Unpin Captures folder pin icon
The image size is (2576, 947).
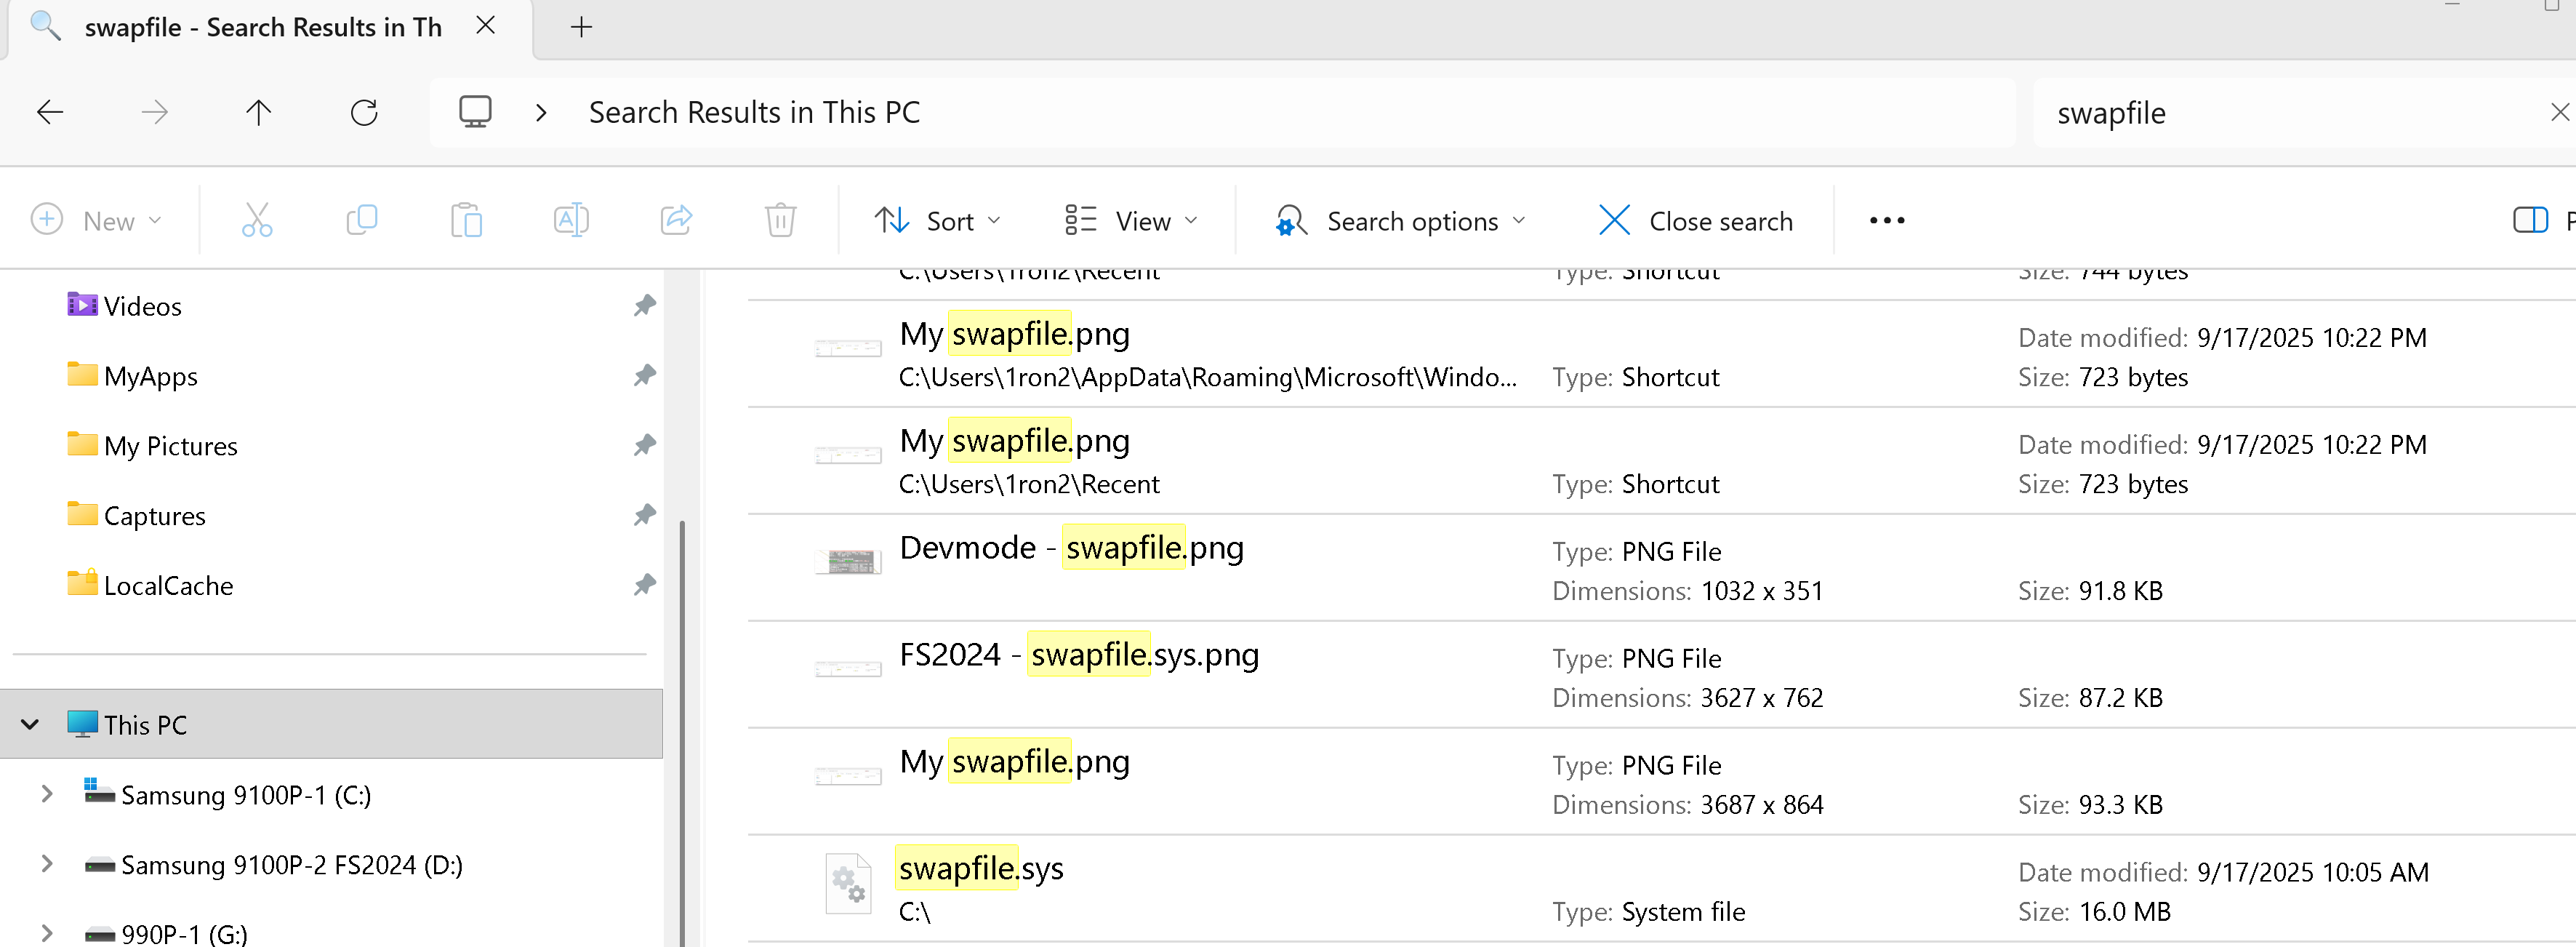tap(645, 515)
